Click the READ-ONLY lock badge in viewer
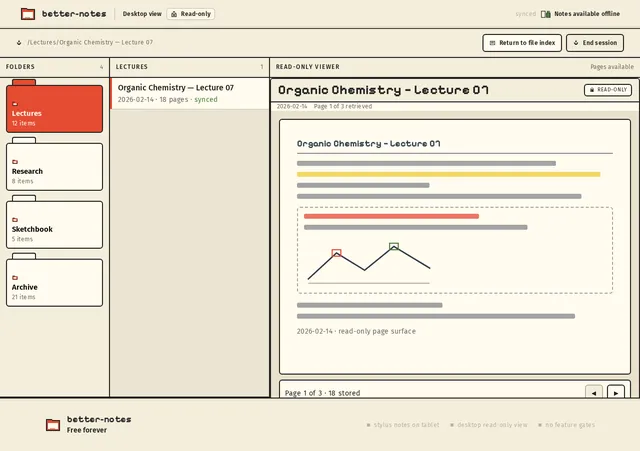 [x=608, y=90]
